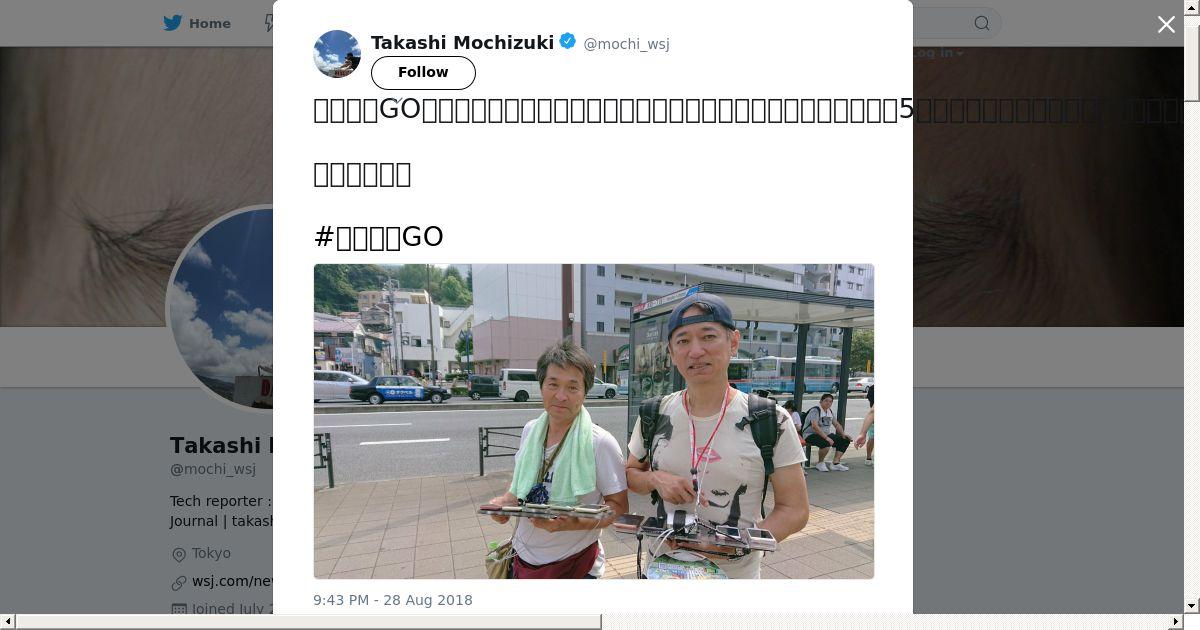1200x630 pixels.
Task: Open the 9:43 PM - 28 Aug 2018 timestamp
Action: coord(393,600)
